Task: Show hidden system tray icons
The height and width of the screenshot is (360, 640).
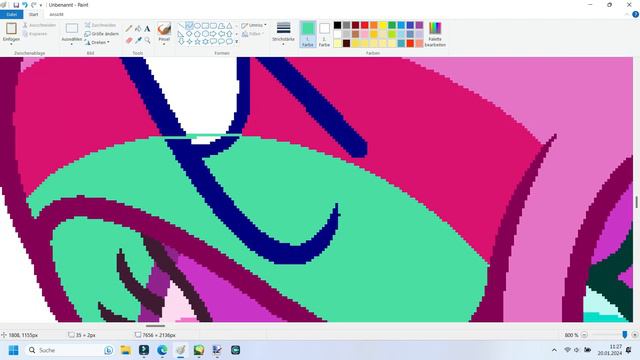Action: tap(554, 350)
